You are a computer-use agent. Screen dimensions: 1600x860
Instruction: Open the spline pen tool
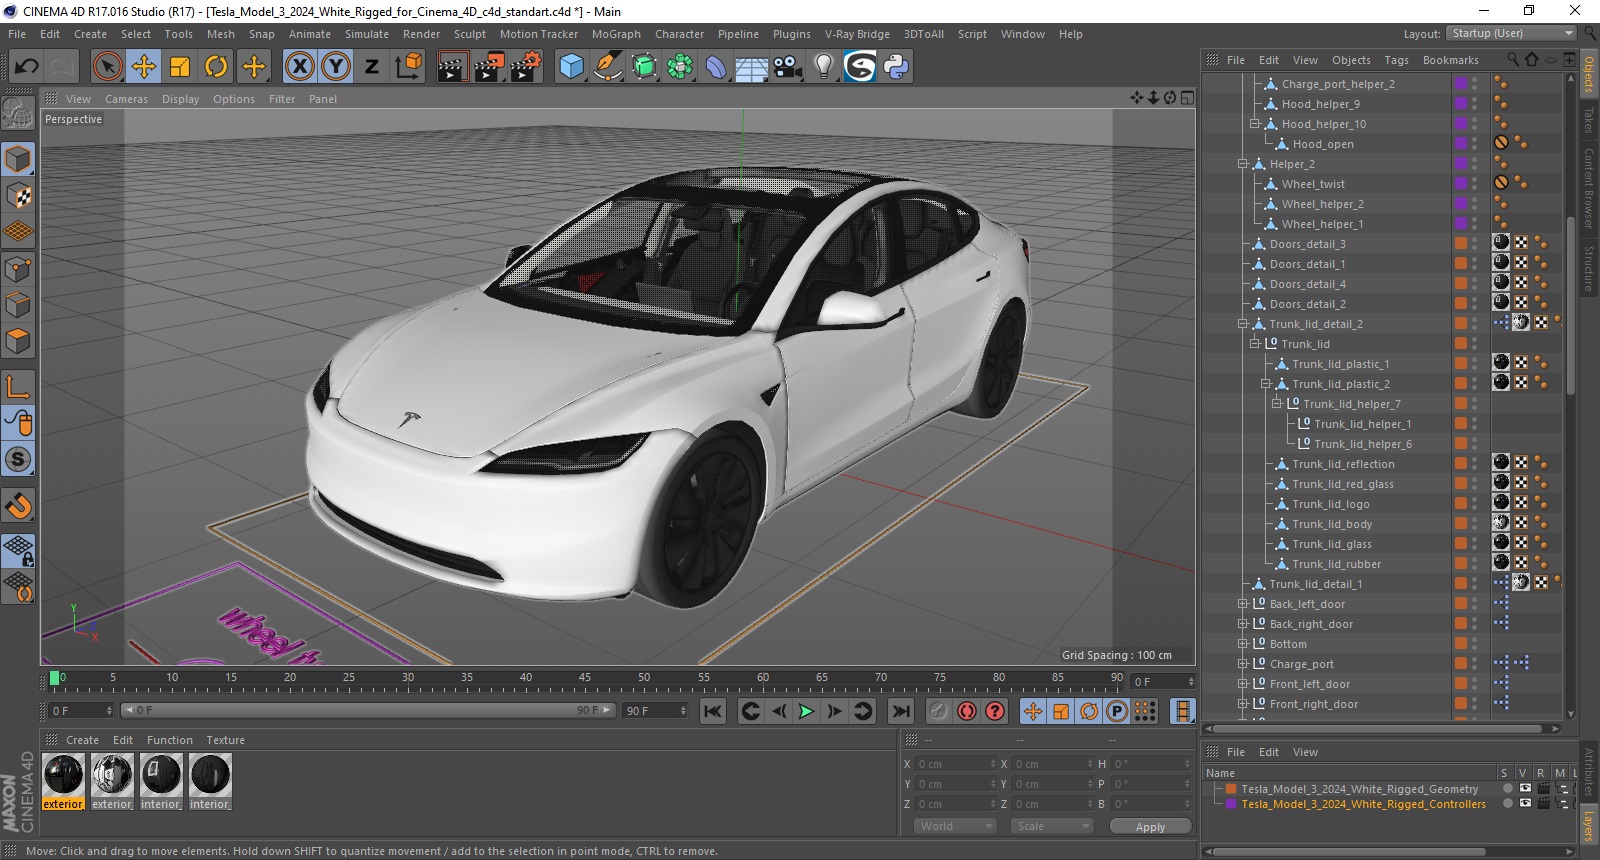(x=608, y=67)
